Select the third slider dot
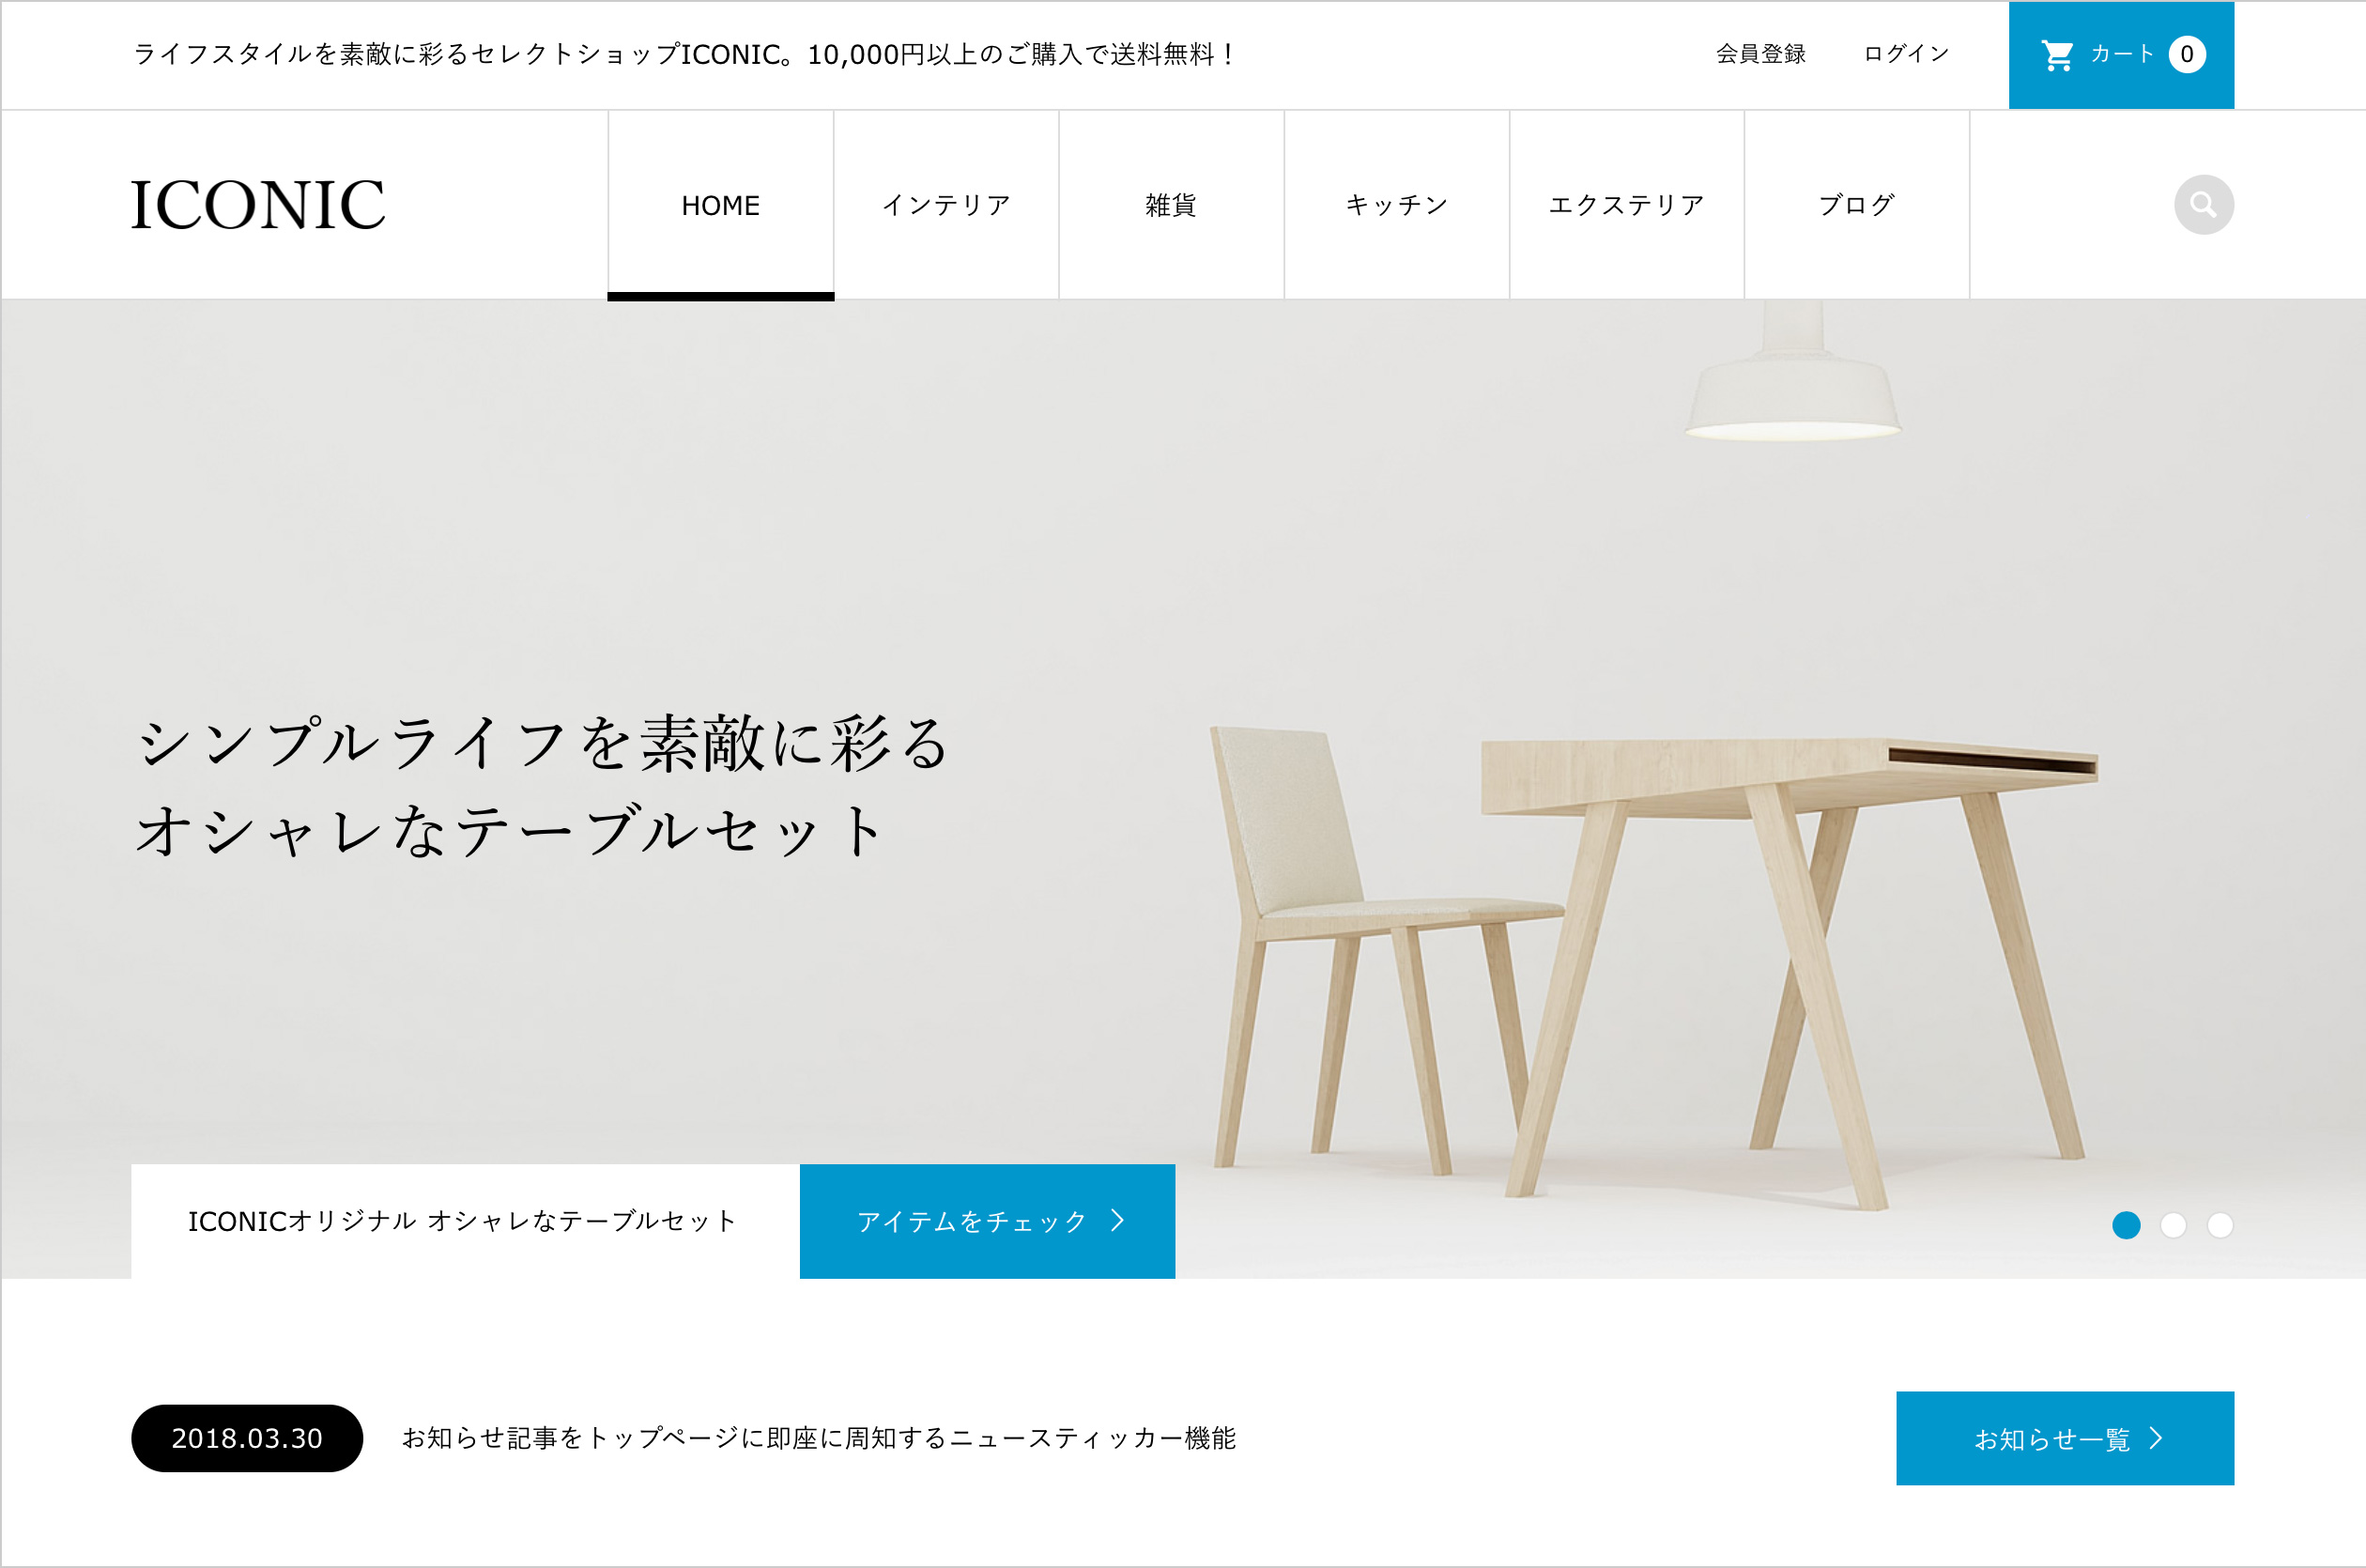This screenshot has width=2366, height=1568. [2220, 1225]
